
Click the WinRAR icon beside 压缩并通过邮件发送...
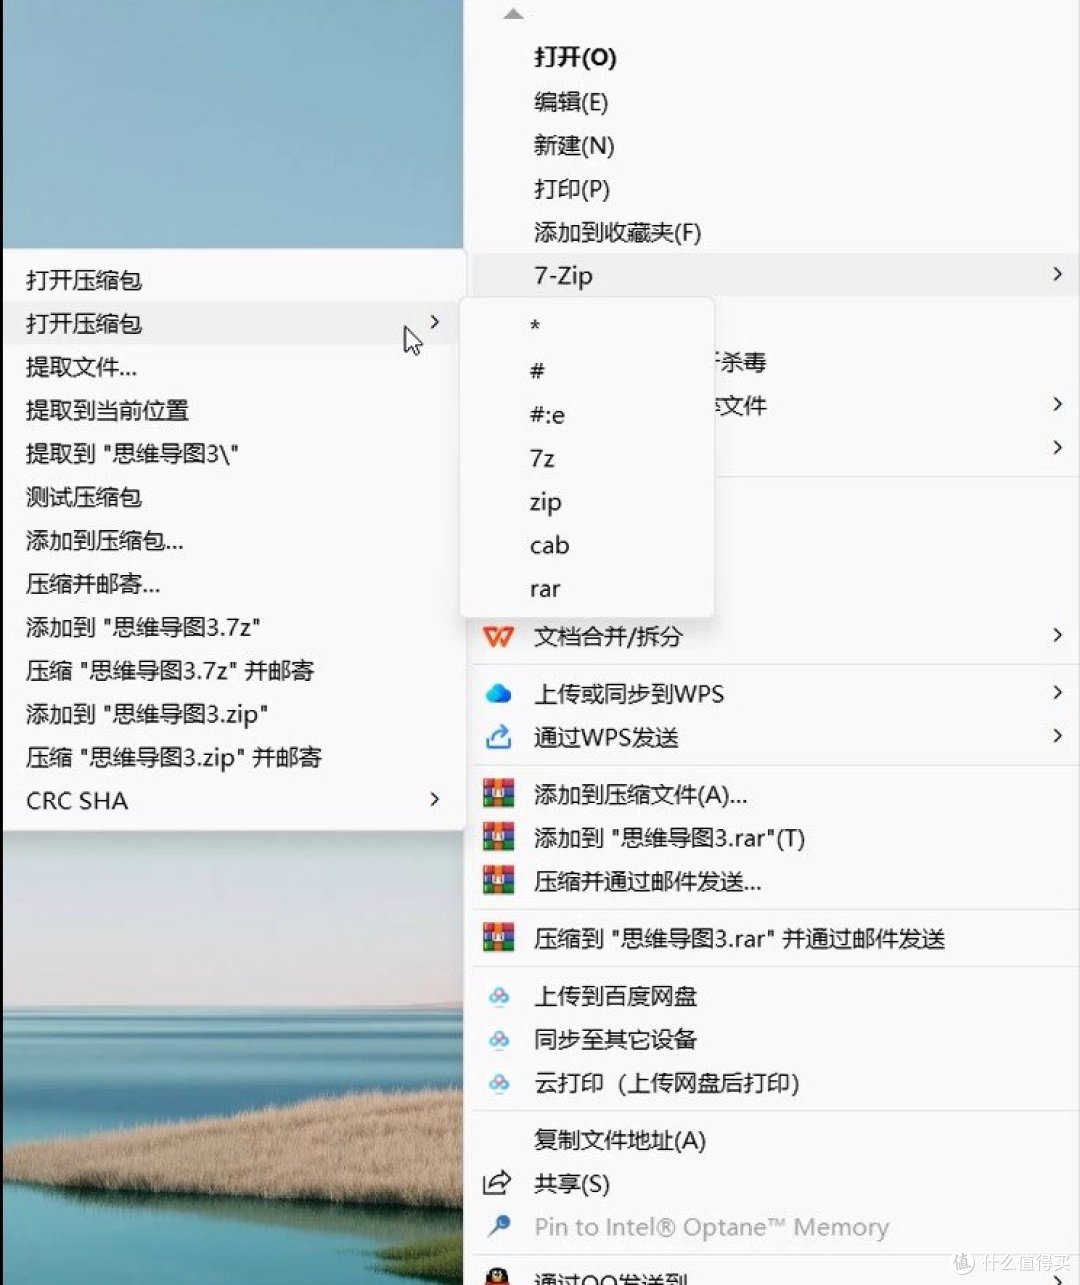coord(498,881)
